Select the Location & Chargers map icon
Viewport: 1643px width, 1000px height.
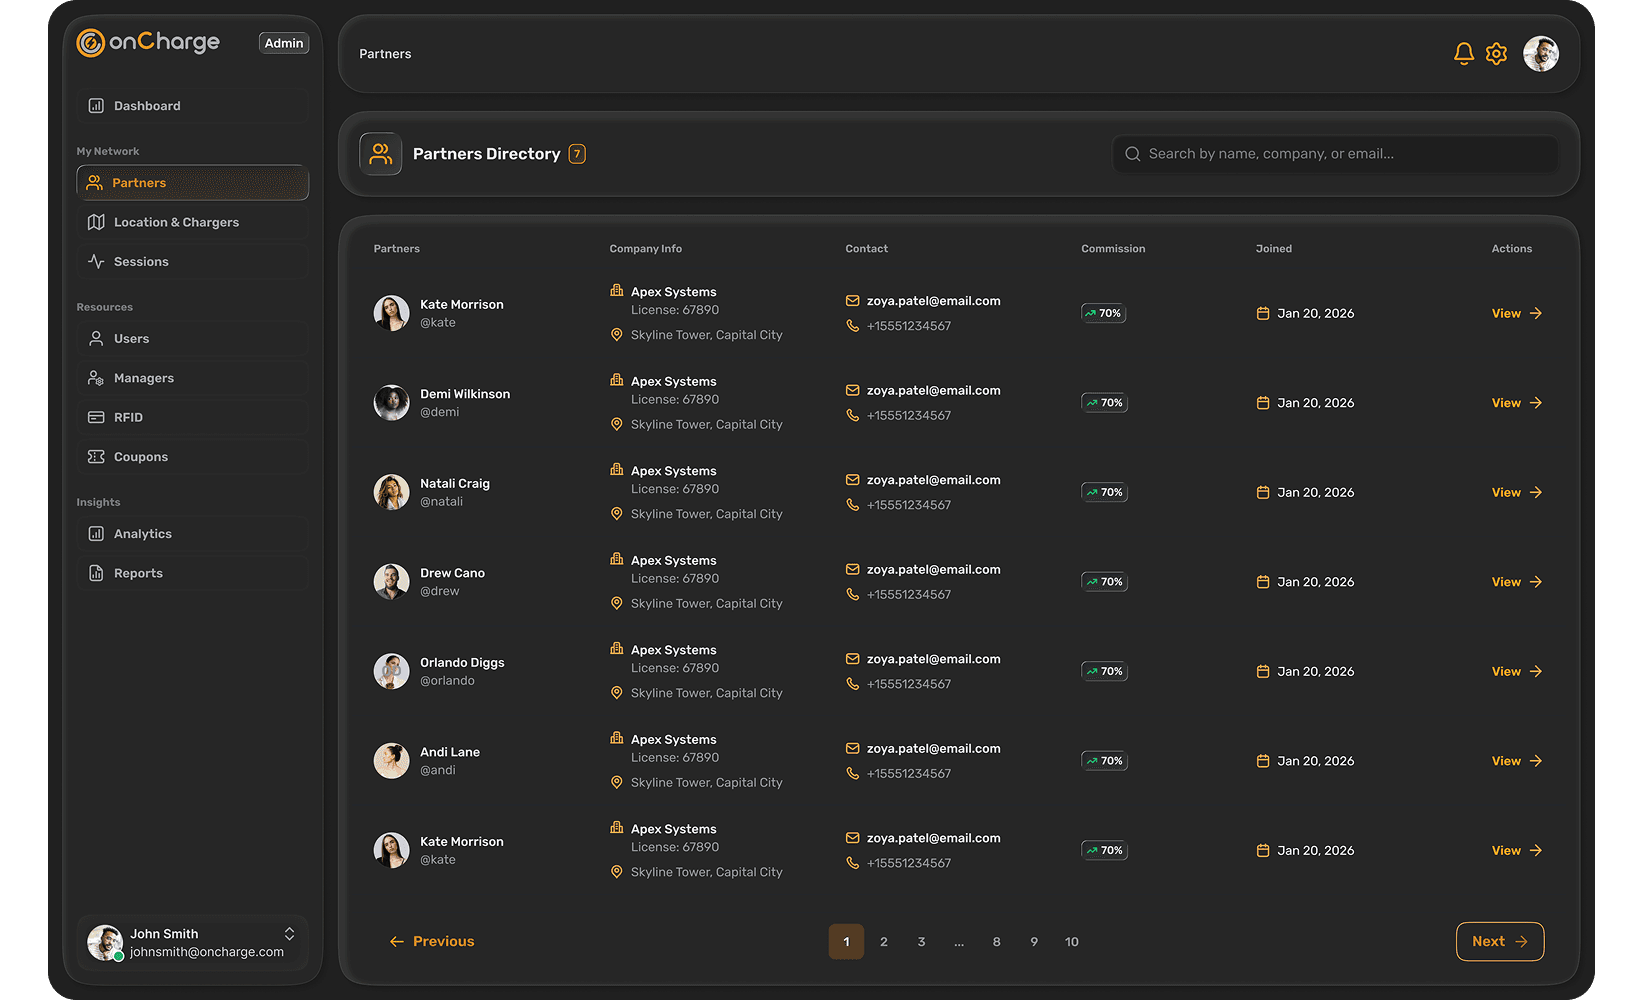point(95,222)
